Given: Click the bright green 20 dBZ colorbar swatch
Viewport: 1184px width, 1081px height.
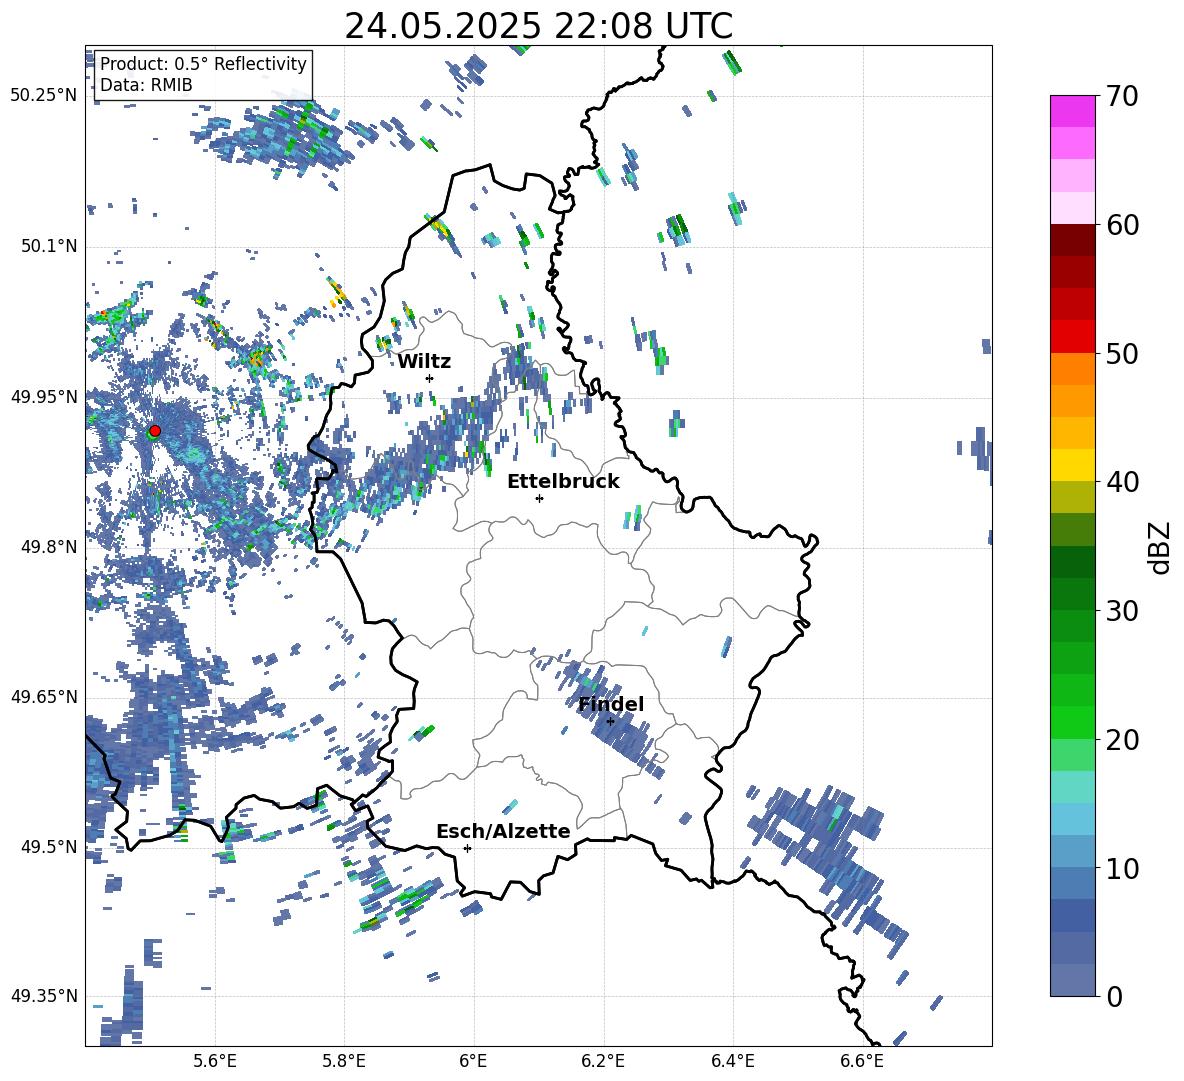Looking at the screenshot, I should click(1072, 722).
